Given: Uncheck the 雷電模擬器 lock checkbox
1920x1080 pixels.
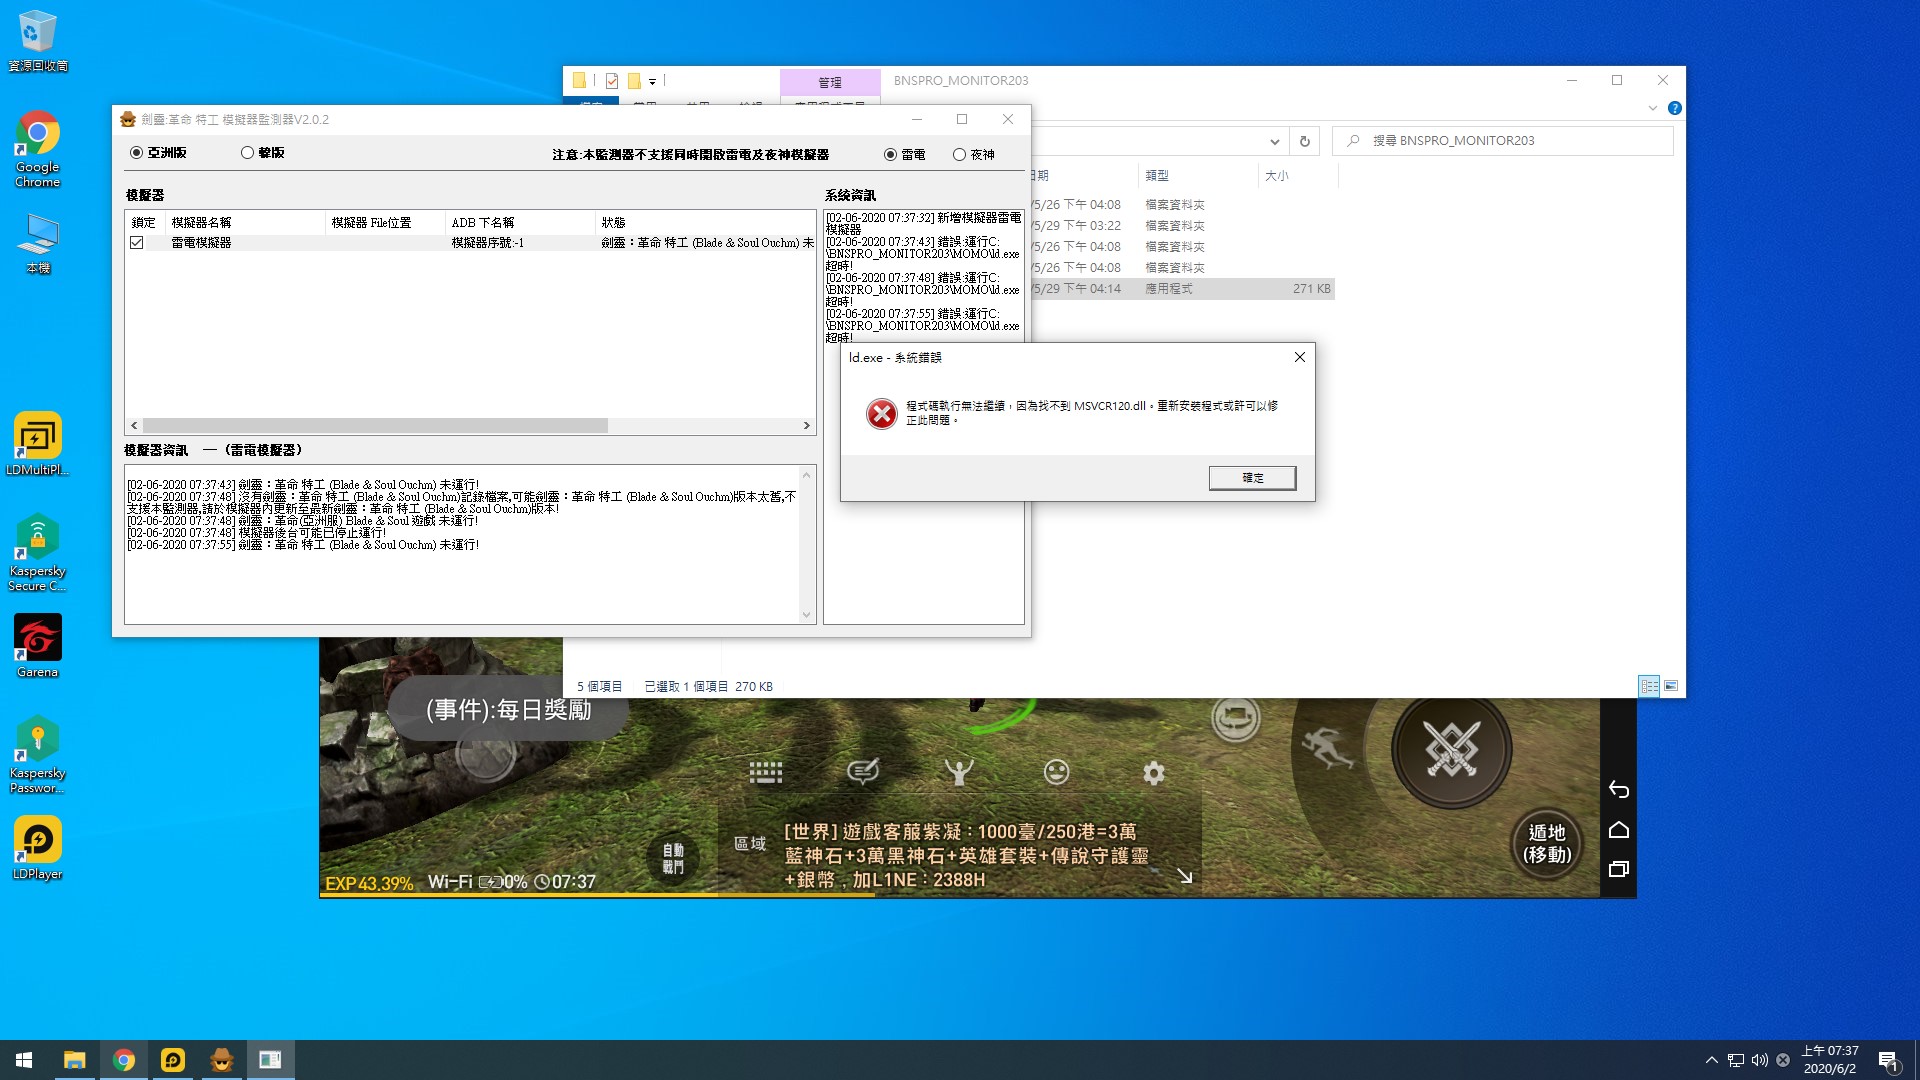Looking at the screenshot, I should pos(137,243).
